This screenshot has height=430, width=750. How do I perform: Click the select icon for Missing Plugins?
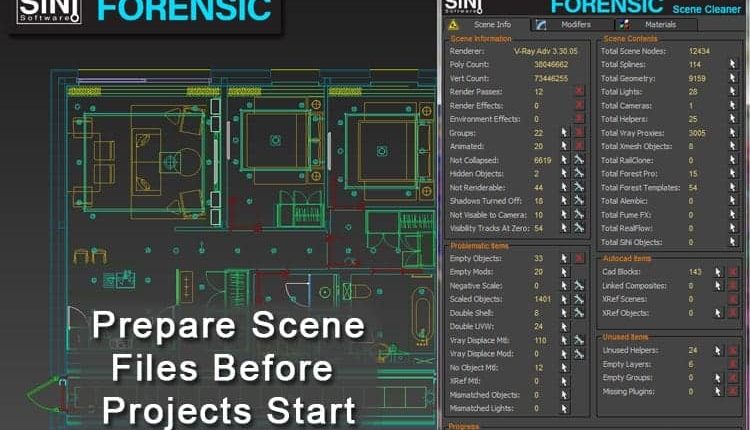click(716, 393)
